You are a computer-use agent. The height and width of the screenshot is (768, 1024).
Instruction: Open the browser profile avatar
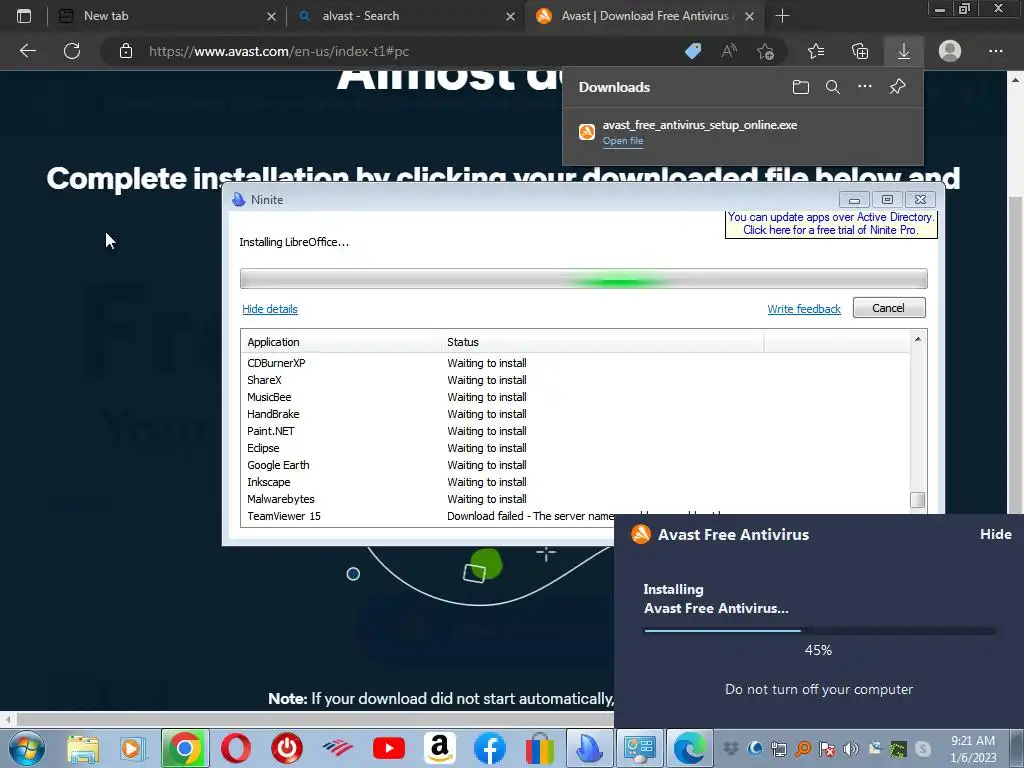click(950, 51)
